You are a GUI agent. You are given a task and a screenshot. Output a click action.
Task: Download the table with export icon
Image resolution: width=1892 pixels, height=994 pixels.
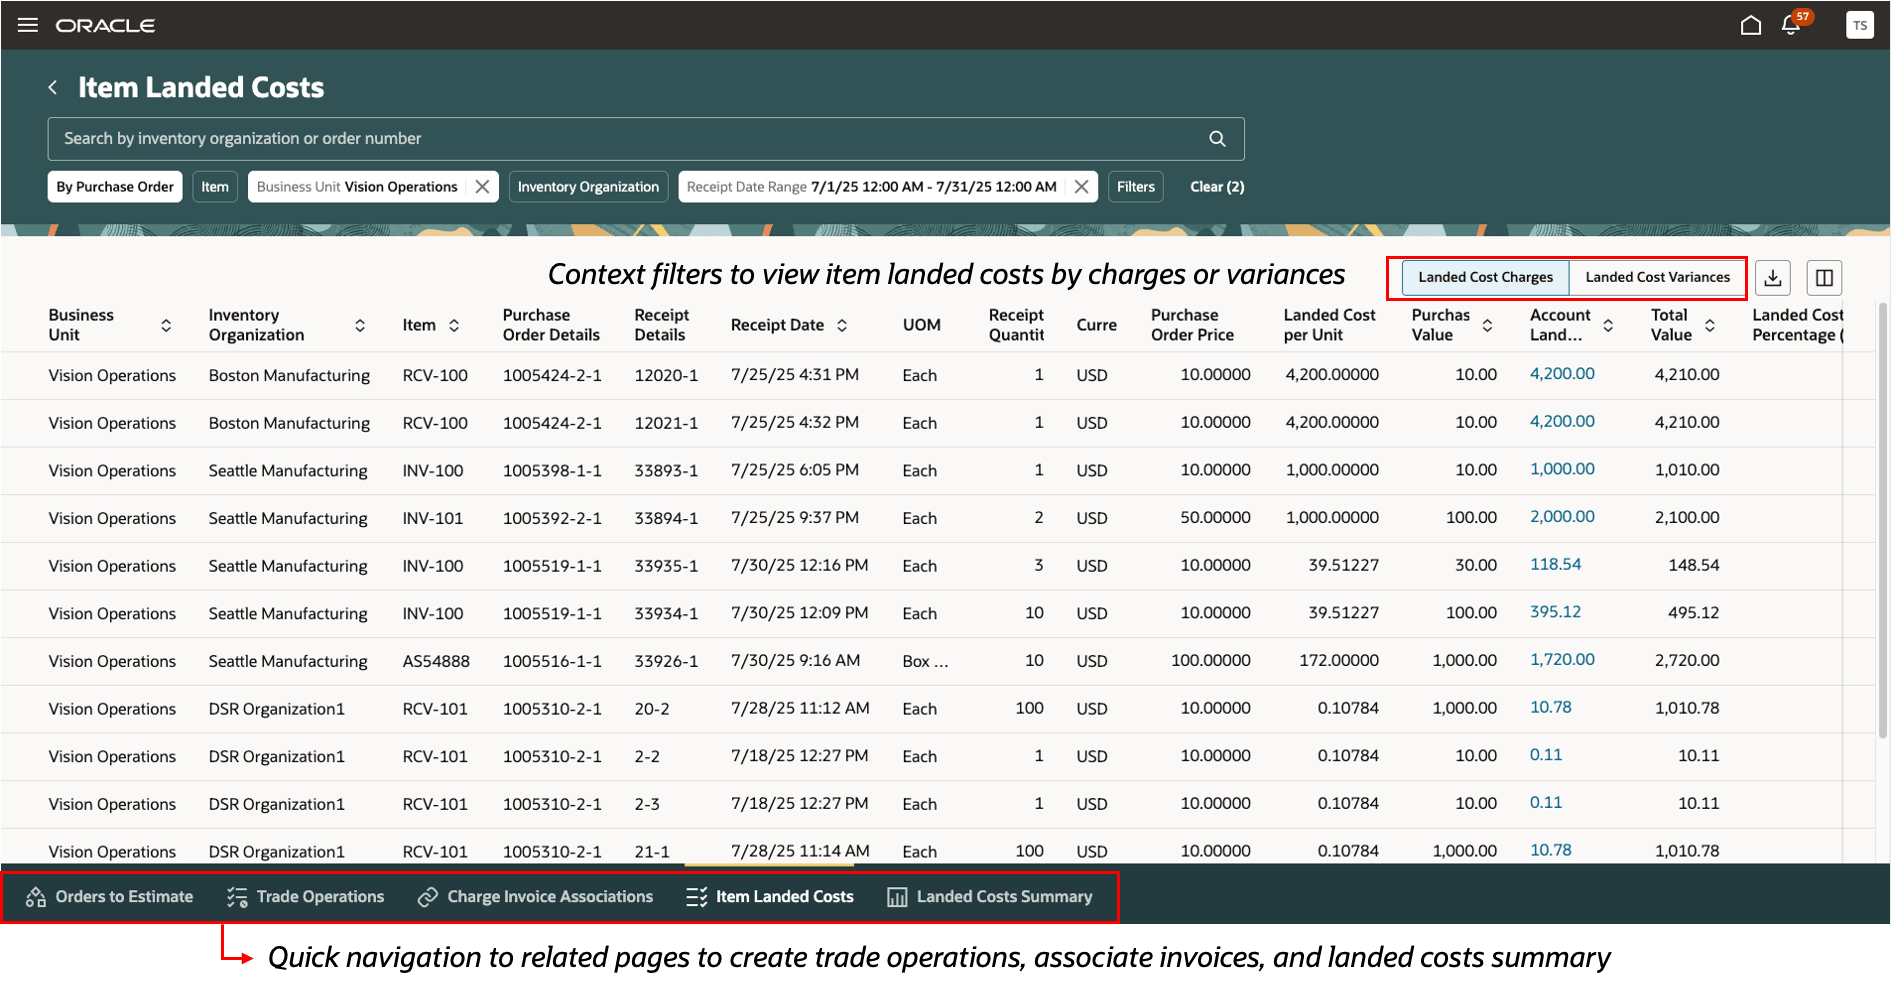point(1773,278)
